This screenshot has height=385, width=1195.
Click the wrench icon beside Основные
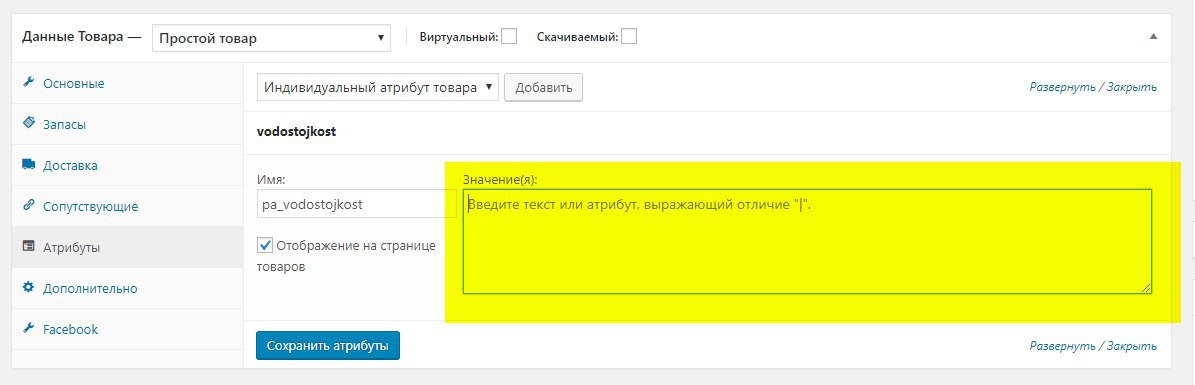click(x=29, y=83)
